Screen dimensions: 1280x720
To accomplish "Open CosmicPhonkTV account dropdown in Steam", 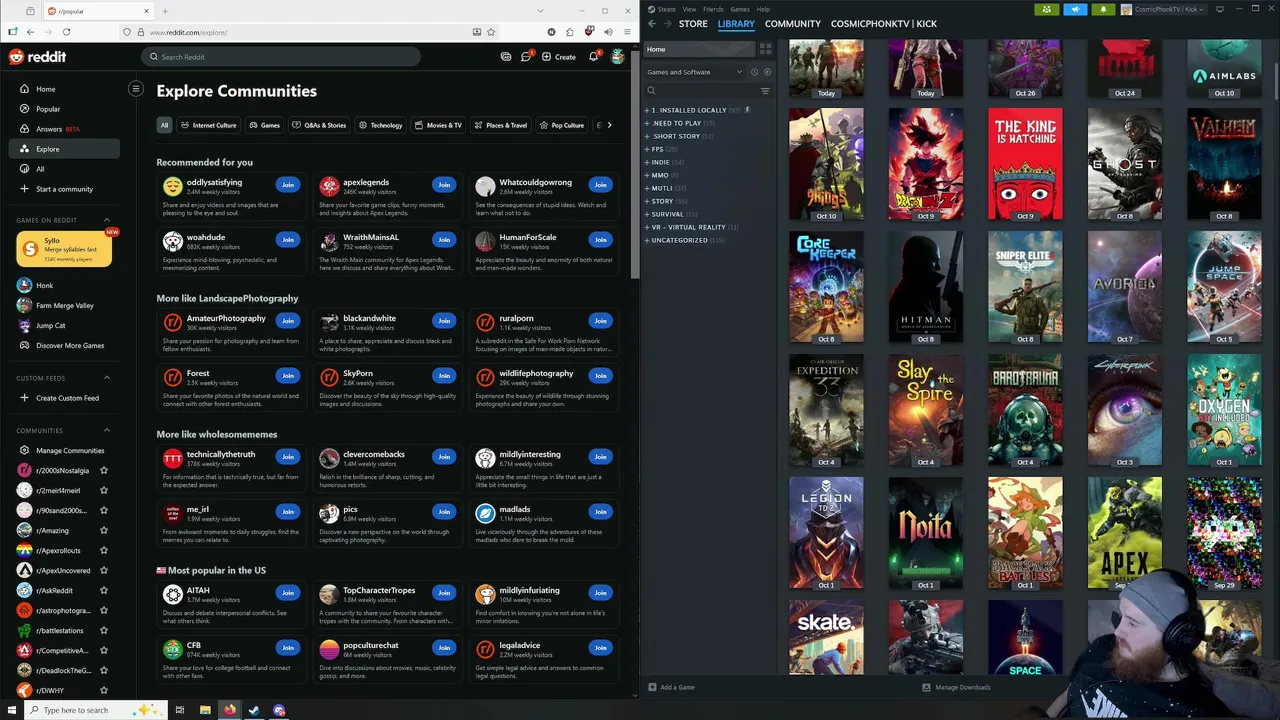I will coord(1164,9).
